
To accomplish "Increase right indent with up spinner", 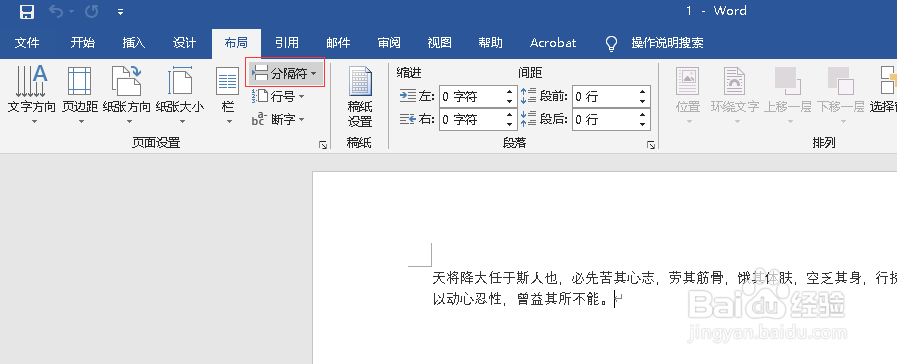I will [x=510, y=114].
